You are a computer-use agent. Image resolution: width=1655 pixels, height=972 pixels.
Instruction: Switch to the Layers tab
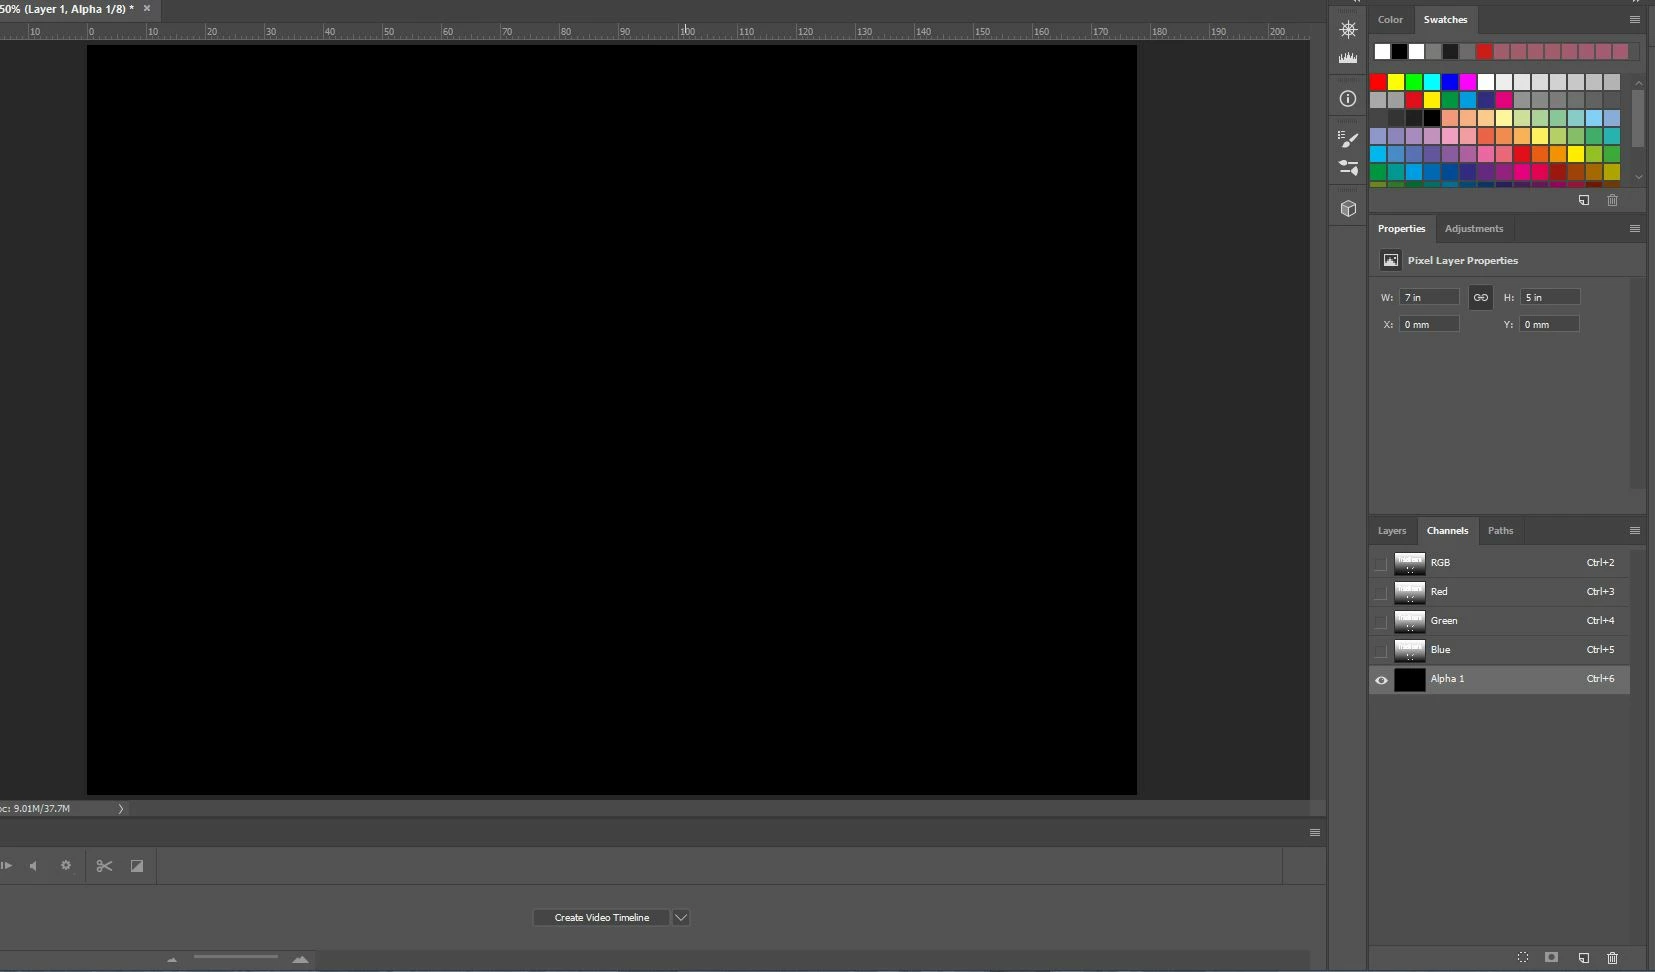pyautogui.click(x=1391, y=530)
